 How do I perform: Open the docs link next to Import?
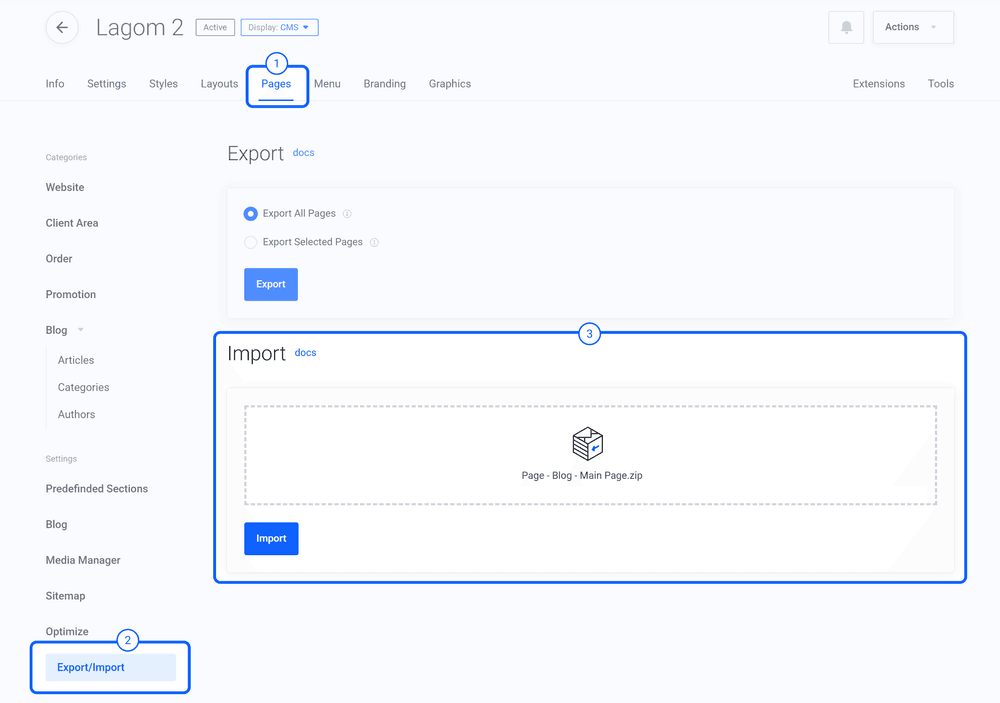point(305,352)
